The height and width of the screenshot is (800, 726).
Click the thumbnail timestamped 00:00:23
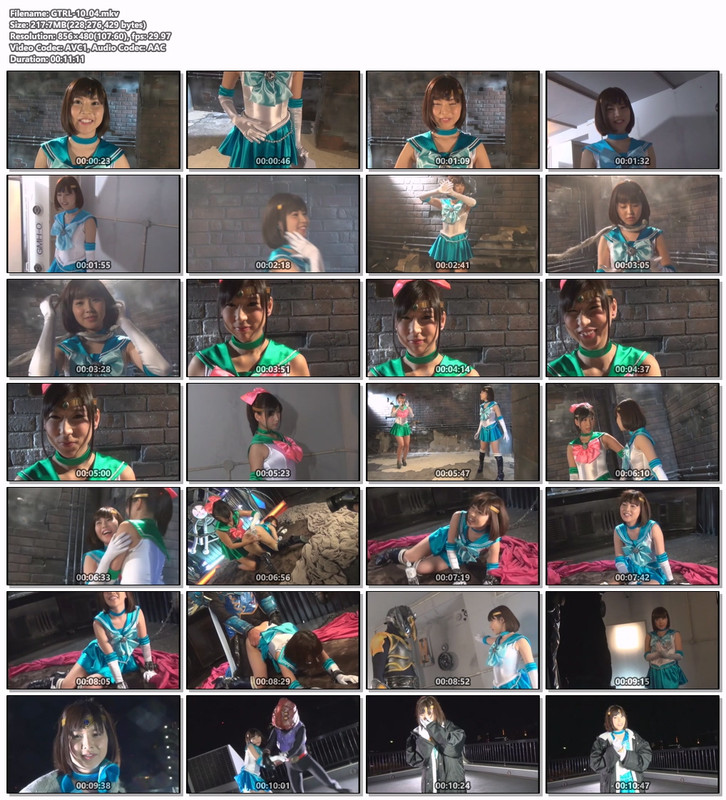pos(93,120)
